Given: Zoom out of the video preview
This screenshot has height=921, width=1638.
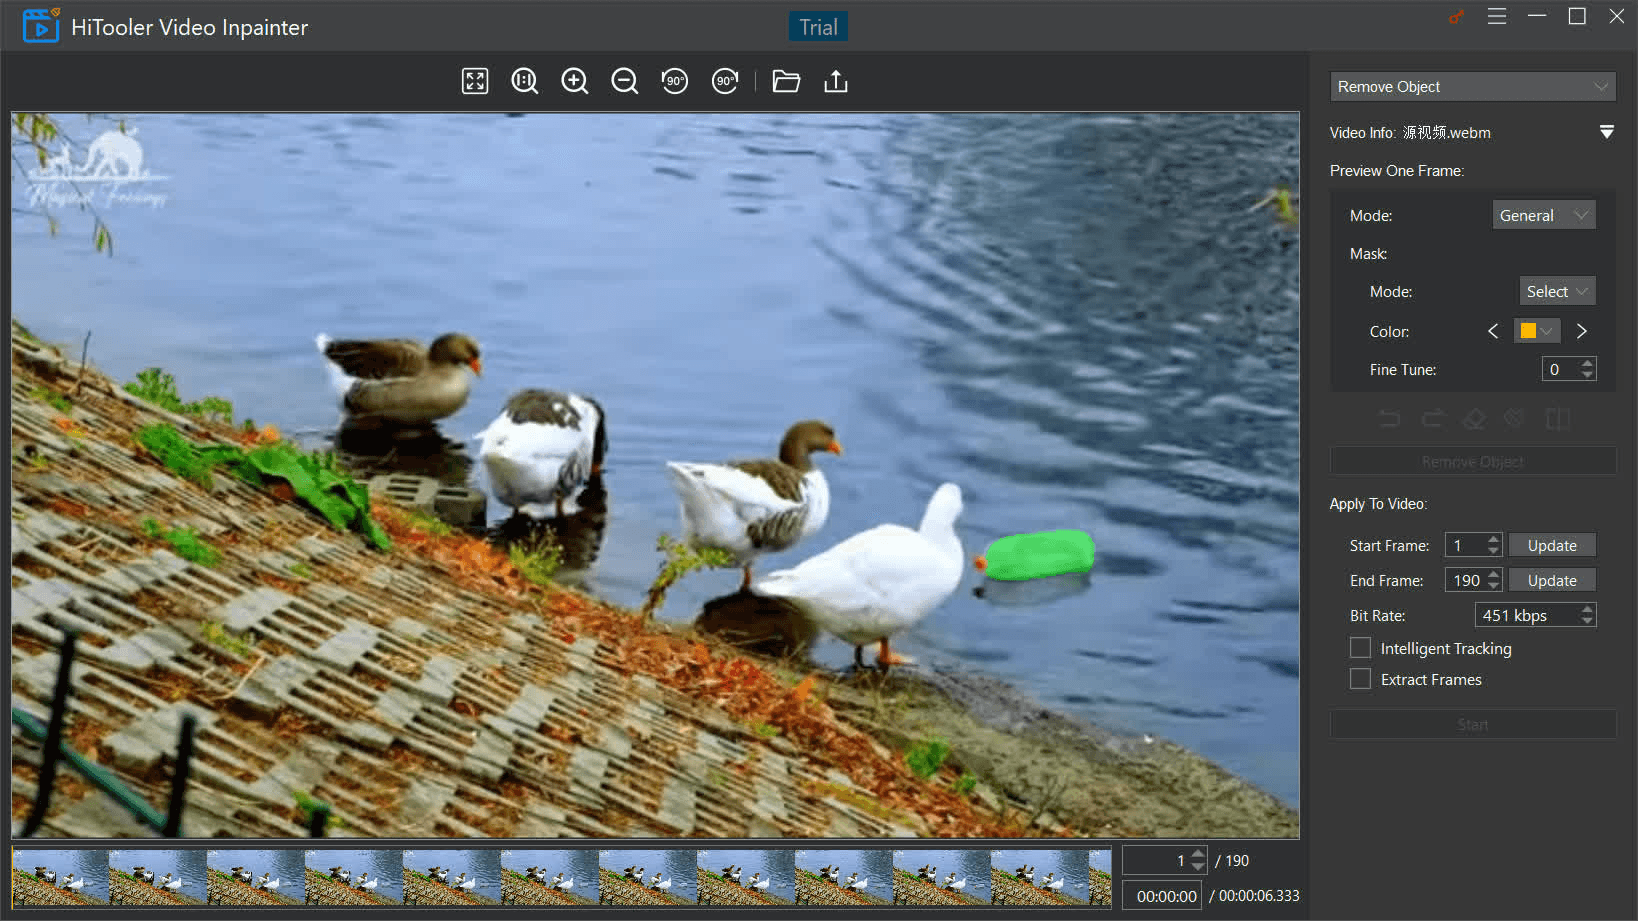Looking at the screenshot, I should pyautogui.click(x=625, y=81).
